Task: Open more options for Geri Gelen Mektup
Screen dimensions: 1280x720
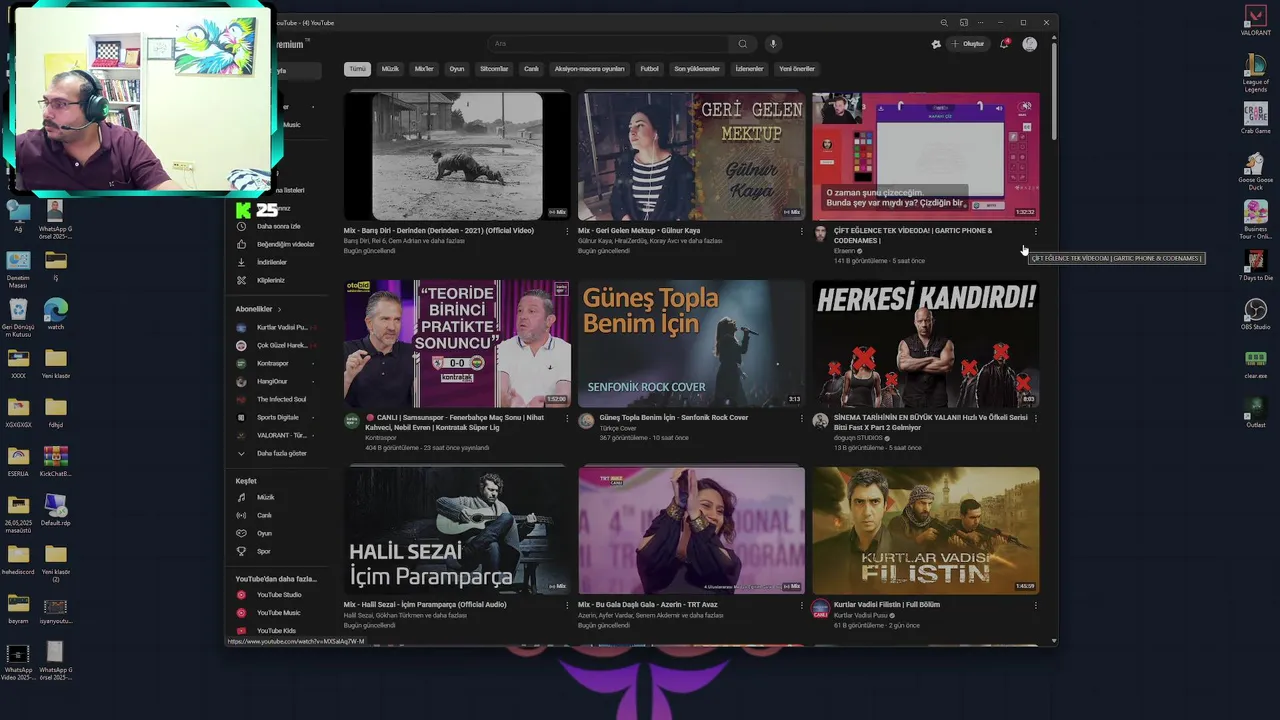Action: tap(801, 231)
